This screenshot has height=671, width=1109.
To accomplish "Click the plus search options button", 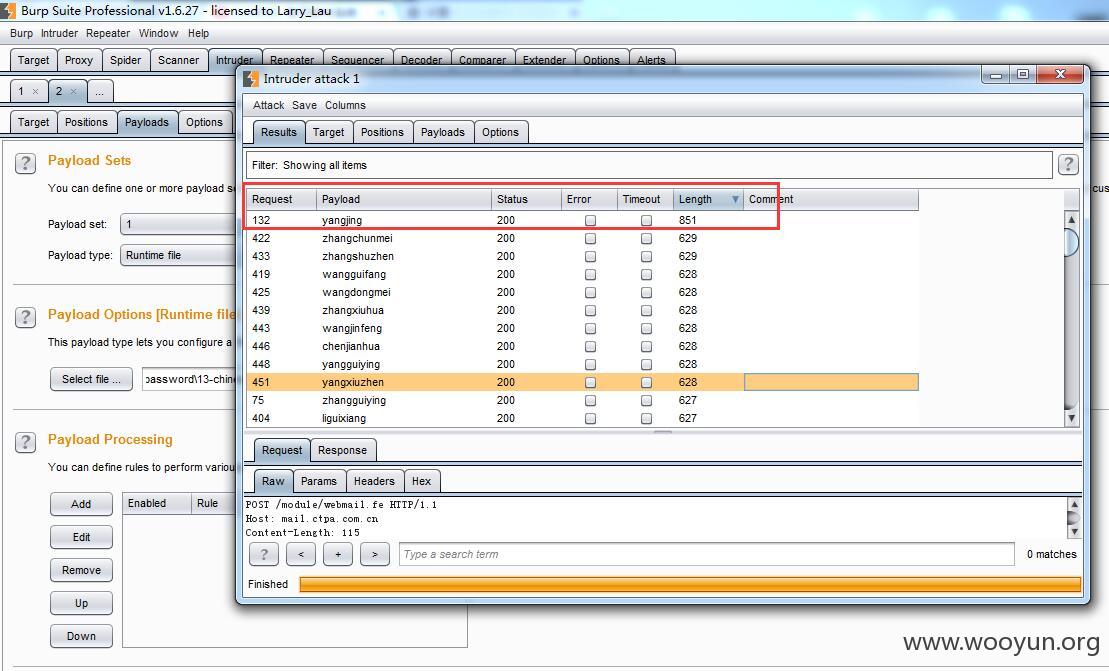I will coord(338,554).
